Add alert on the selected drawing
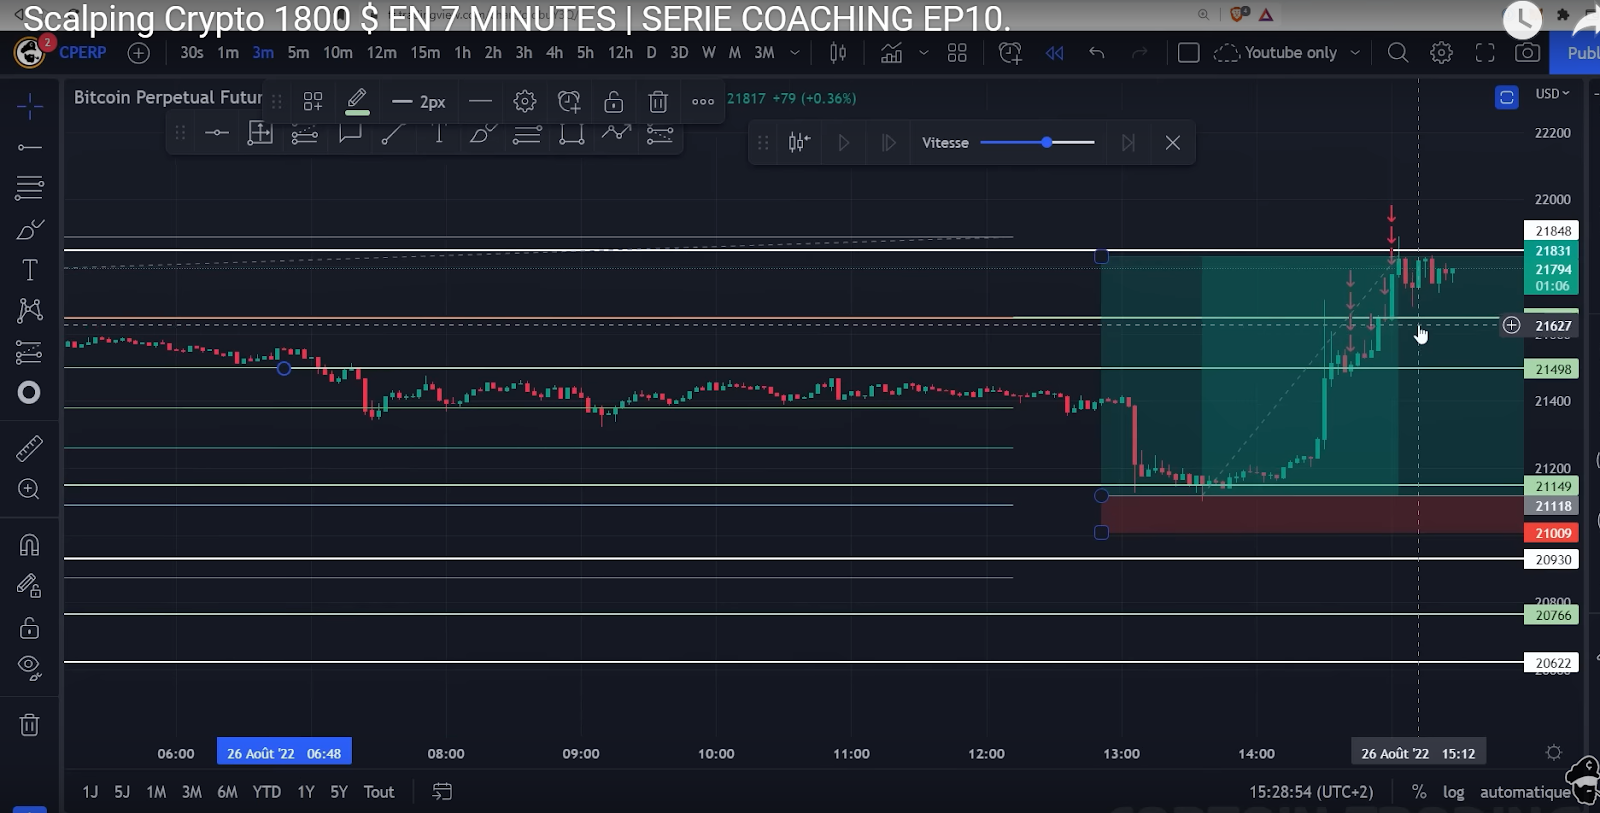1600x813 pixels. click(x=569, y=101)
